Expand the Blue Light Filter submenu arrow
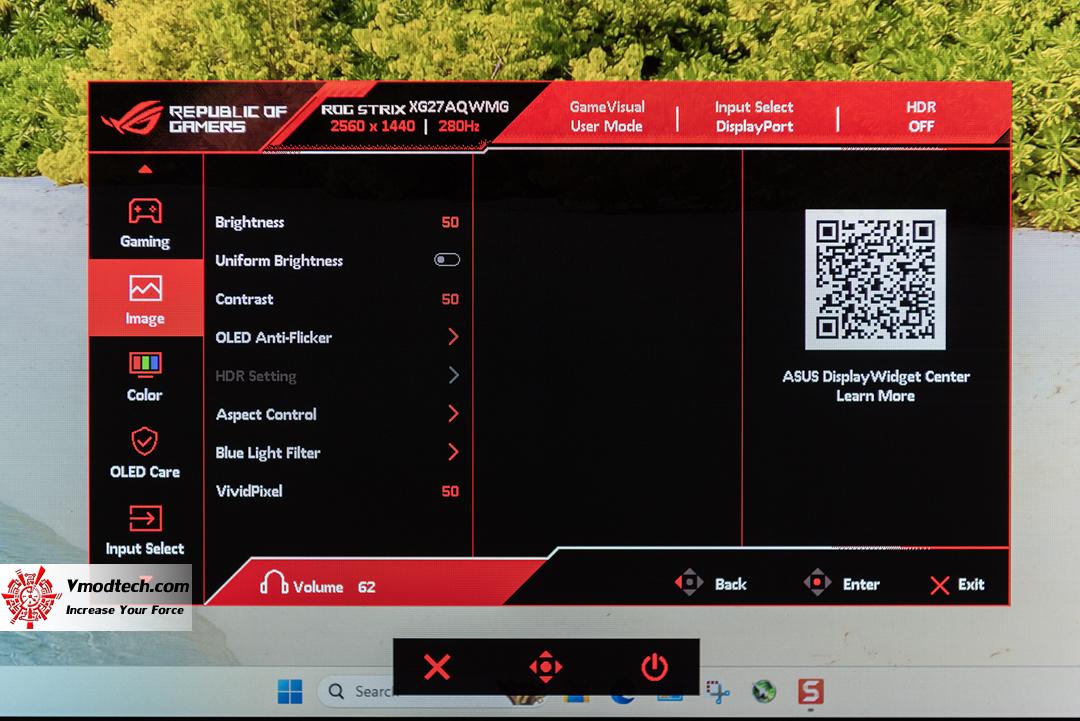 [x=453, y=452]
